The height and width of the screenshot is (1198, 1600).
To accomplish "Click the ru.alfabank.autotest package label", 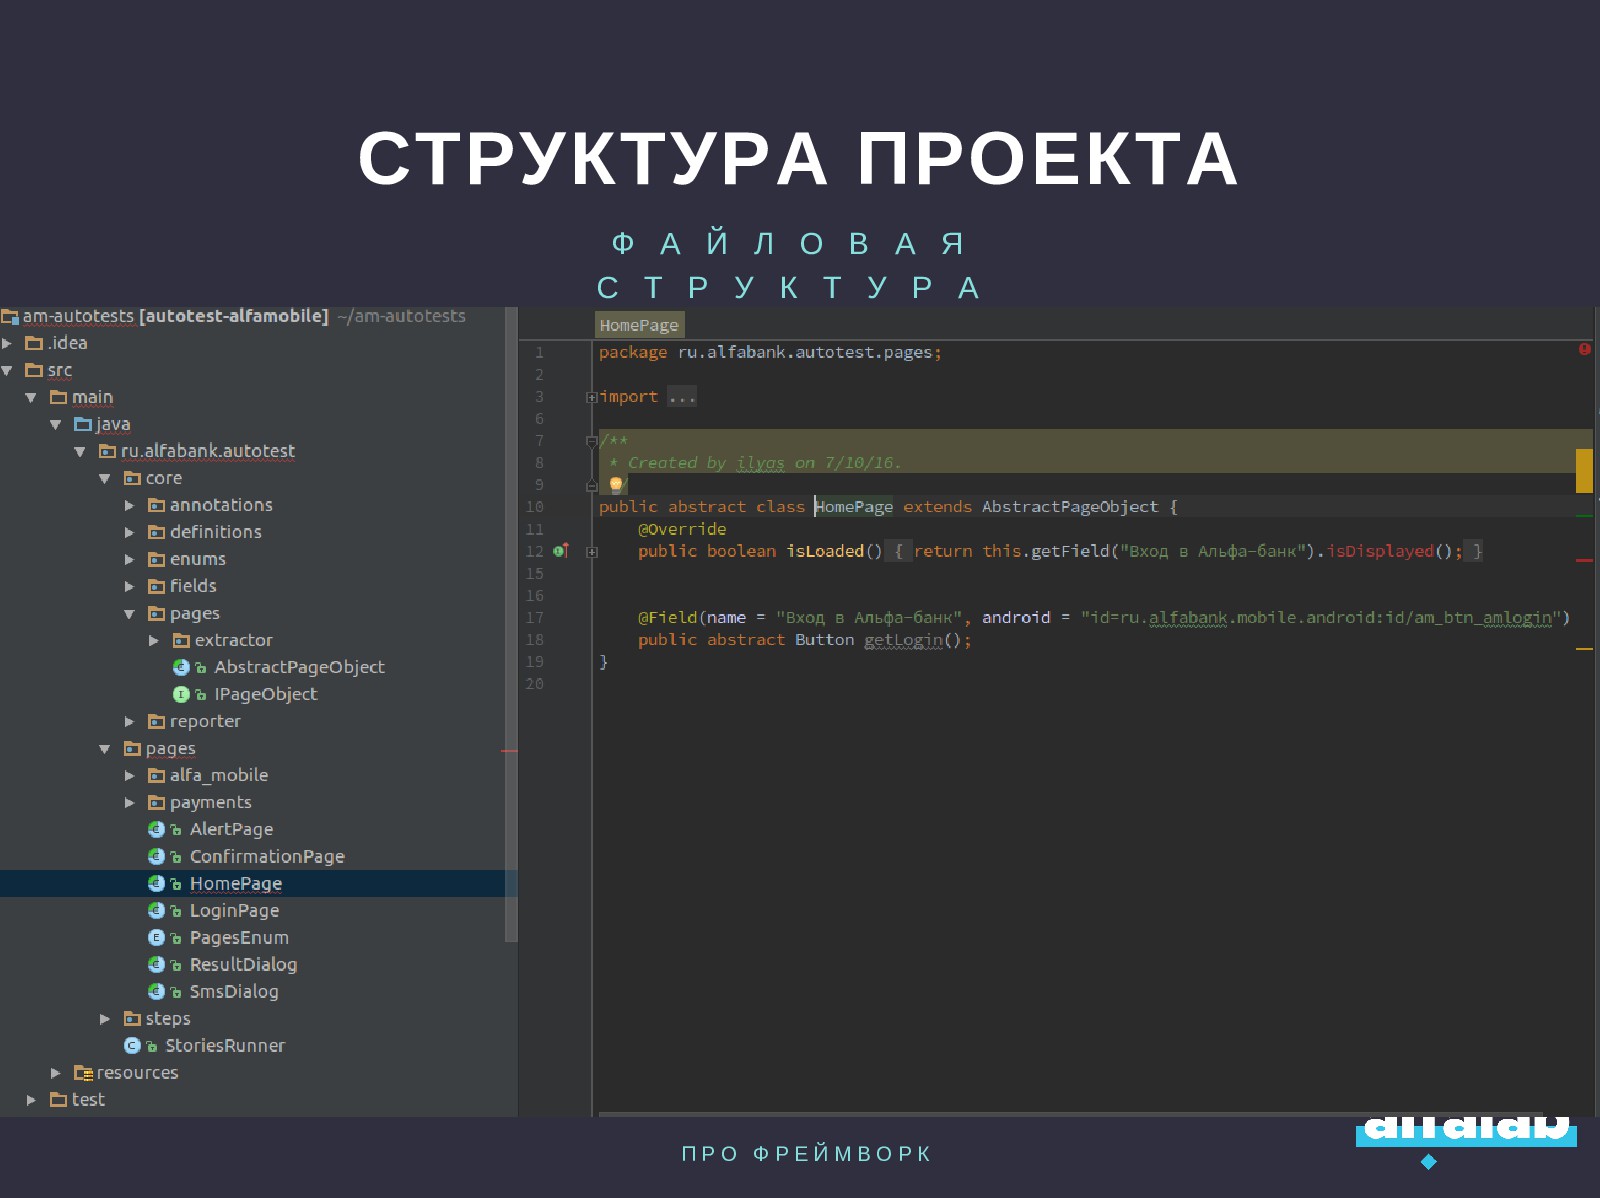I will click(x=208, y=451).
